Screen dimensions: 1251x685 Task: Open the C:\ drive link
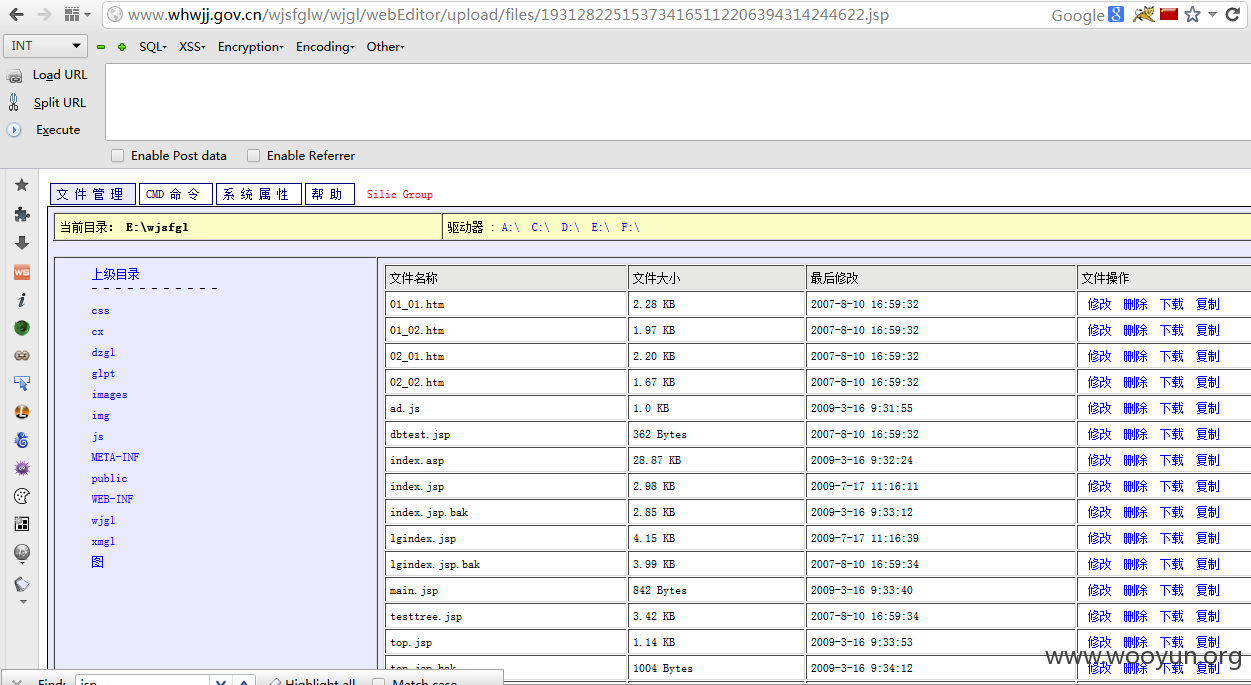point(540,227)
